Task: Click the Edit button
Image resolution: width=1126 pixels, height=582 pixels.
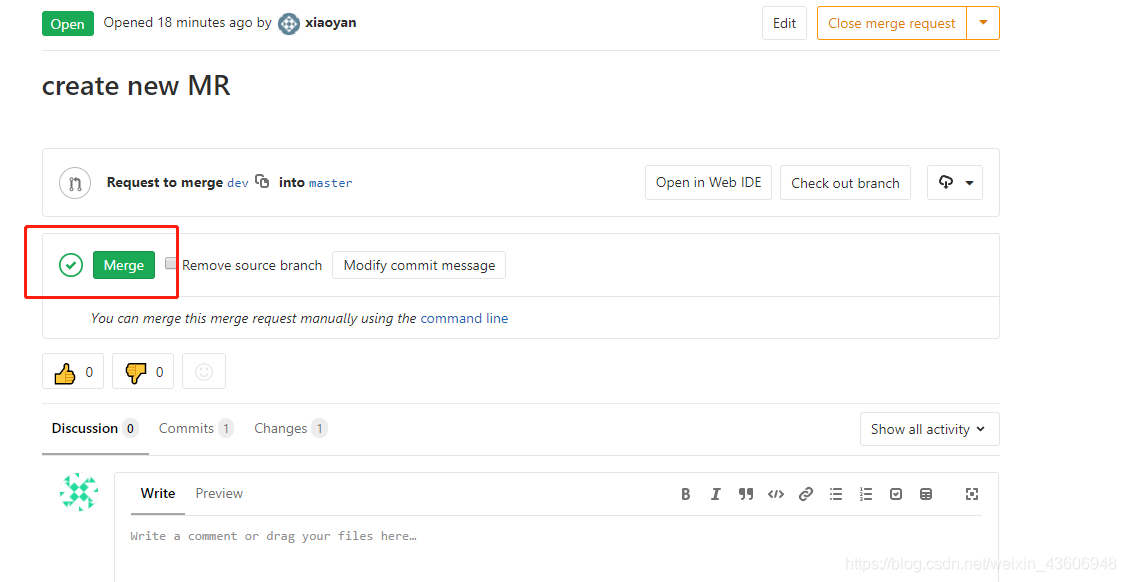Action: tap(784, 23)
